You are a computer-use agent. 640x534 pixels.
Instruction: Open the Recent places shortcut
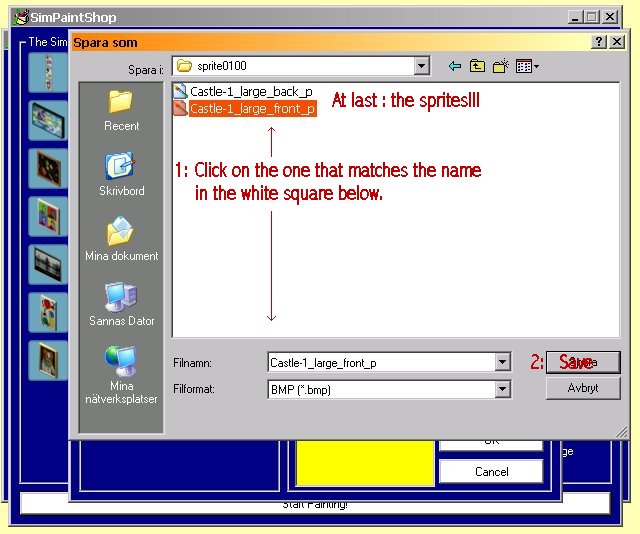click(x=121, y=110)
